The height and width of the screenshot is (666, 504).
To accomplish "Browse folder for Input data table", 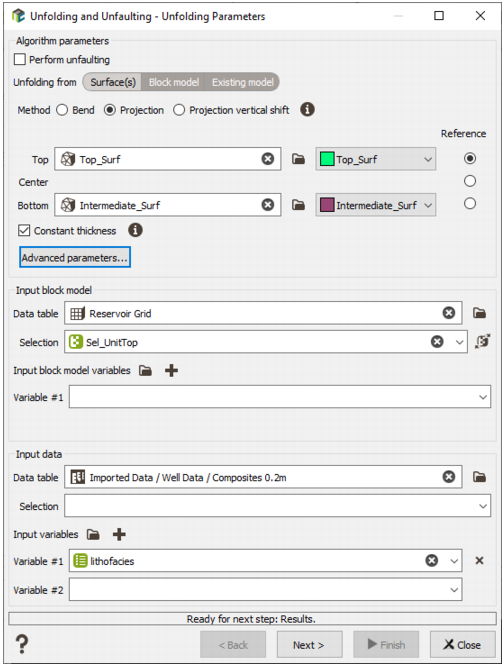I will coord(480,477).
